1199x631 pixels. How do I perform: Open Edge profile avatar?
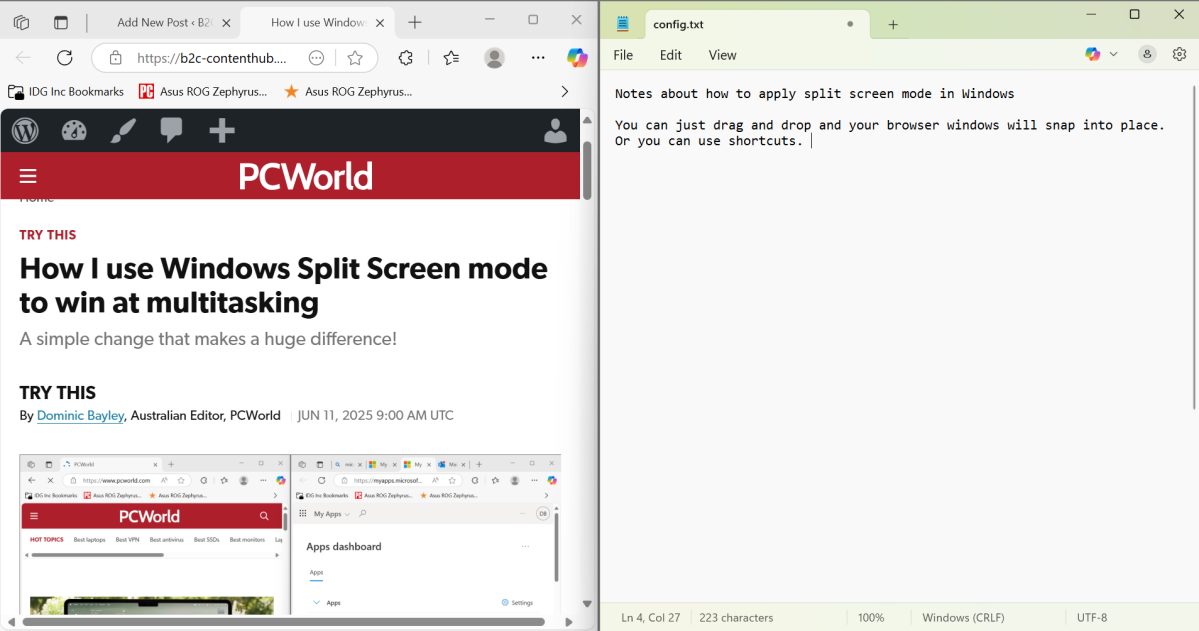pos(495,57)
